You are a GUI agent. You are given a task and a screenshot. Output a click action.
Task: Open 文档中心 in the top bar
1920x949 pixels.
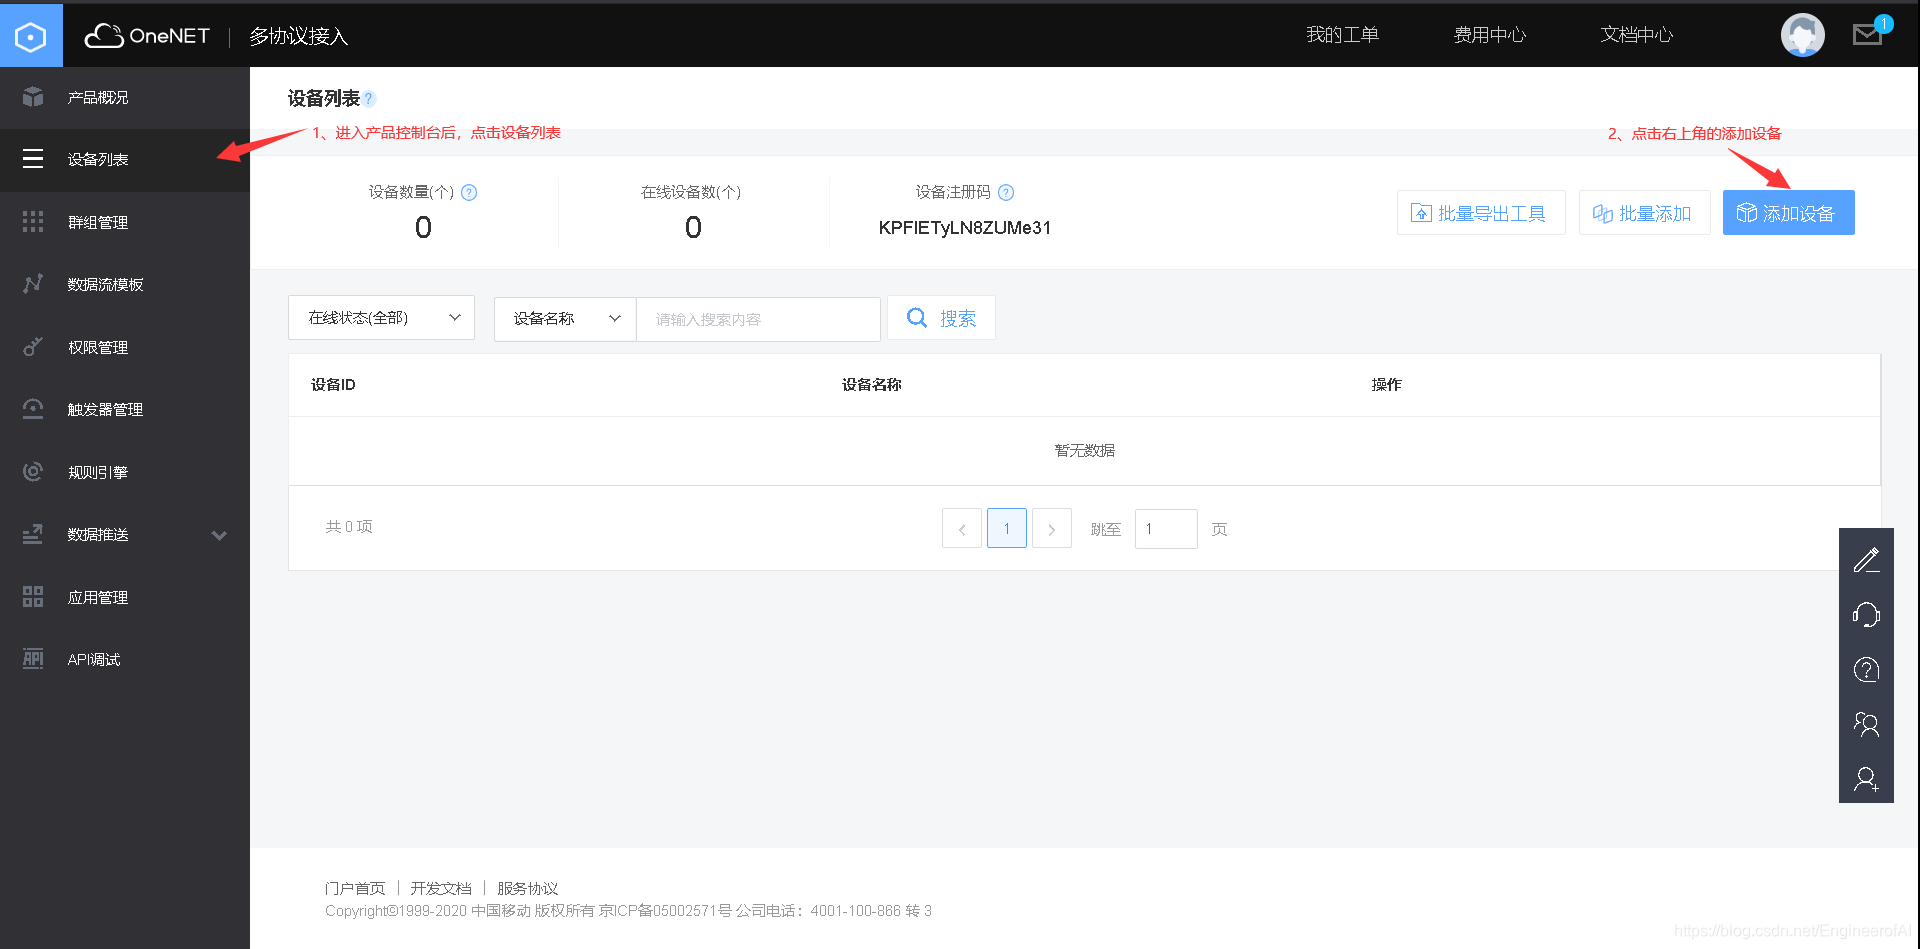[x=1636, y=34]
